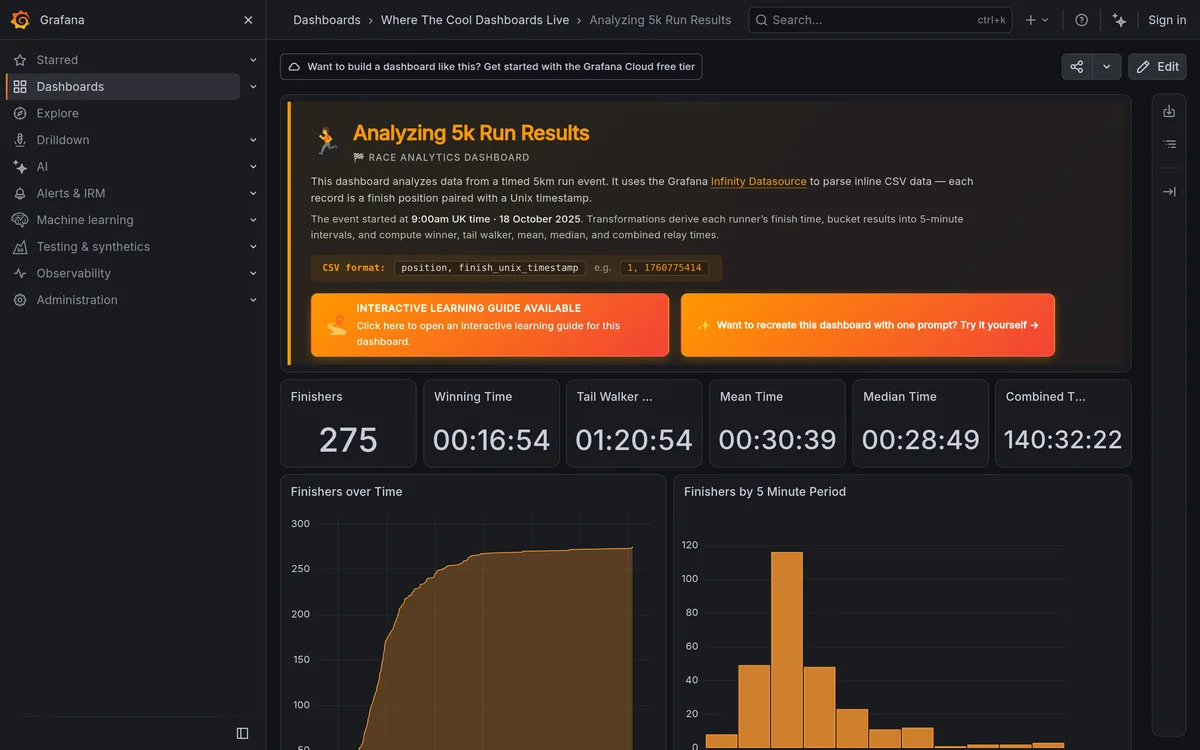The height and width of the screenshot is (750, 1200).
Task: Undock the sidebar menu icon
Action: (x=242, y=733)
